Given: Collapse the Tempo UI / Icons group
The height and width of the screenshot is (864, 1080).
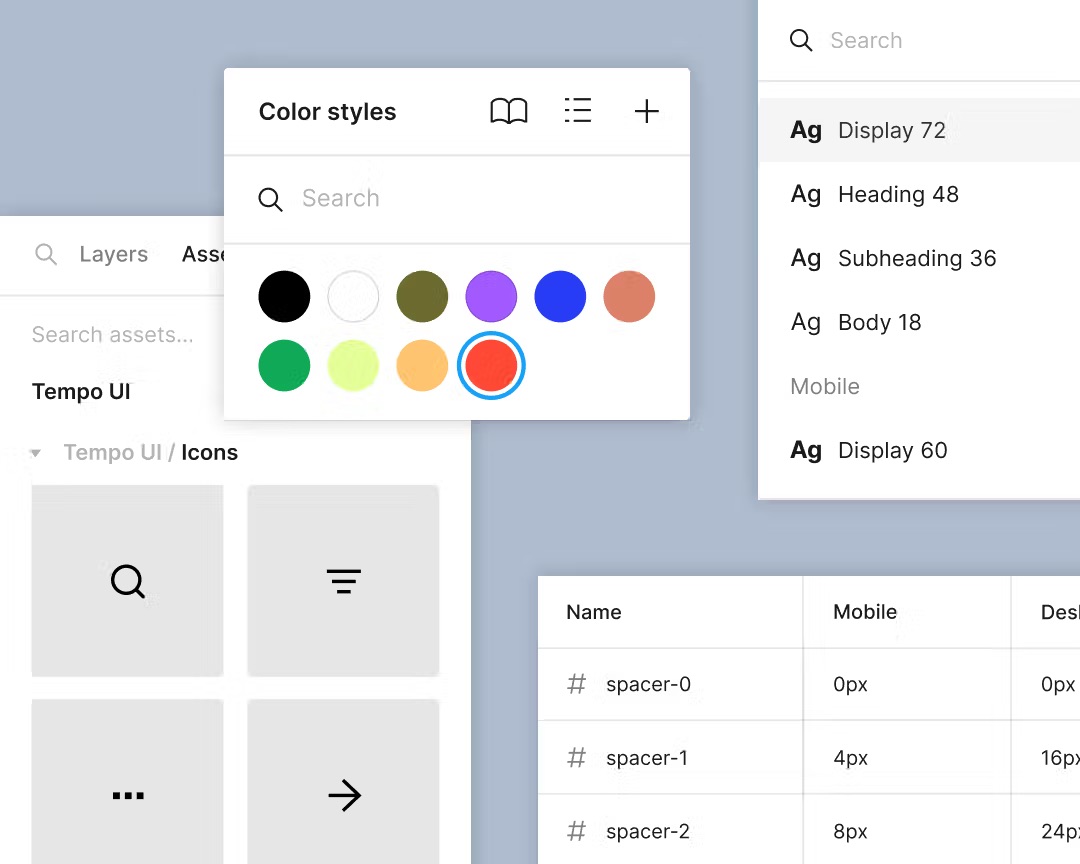Looking at the screenshot, I should (x=35, y=452).
